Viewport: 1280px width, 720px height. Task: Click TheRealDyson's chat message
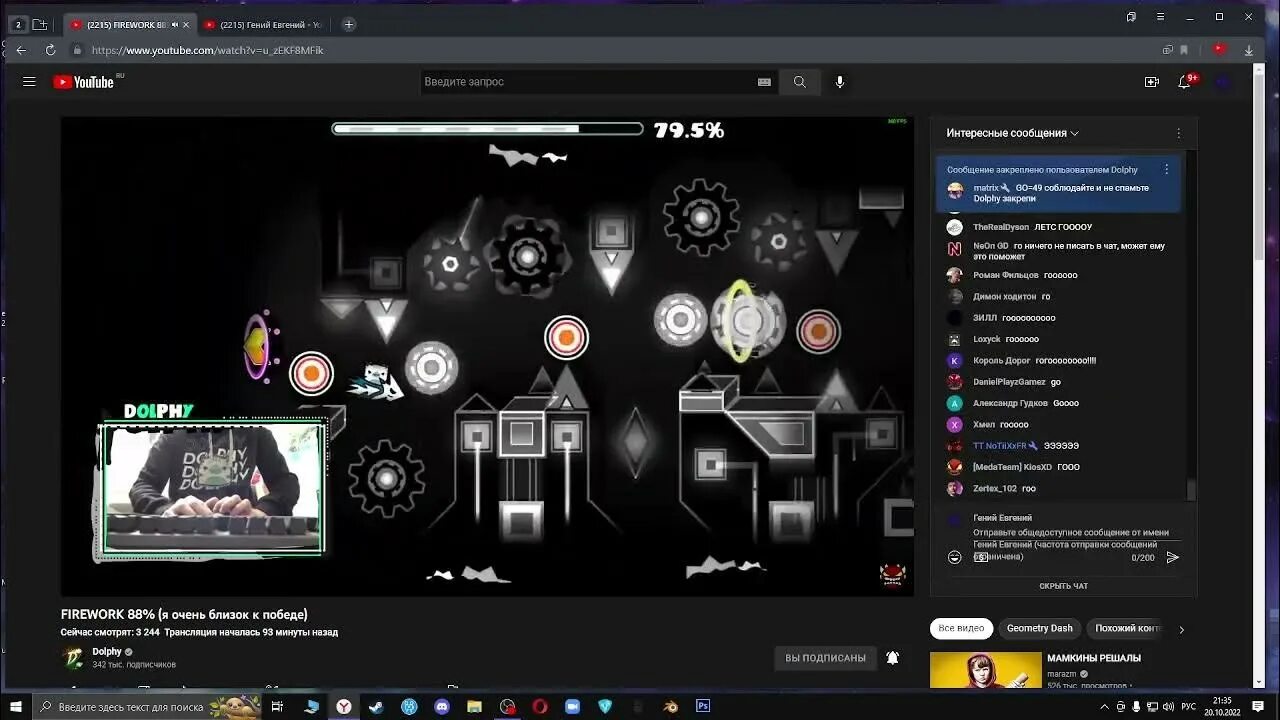click(1060, 227)
